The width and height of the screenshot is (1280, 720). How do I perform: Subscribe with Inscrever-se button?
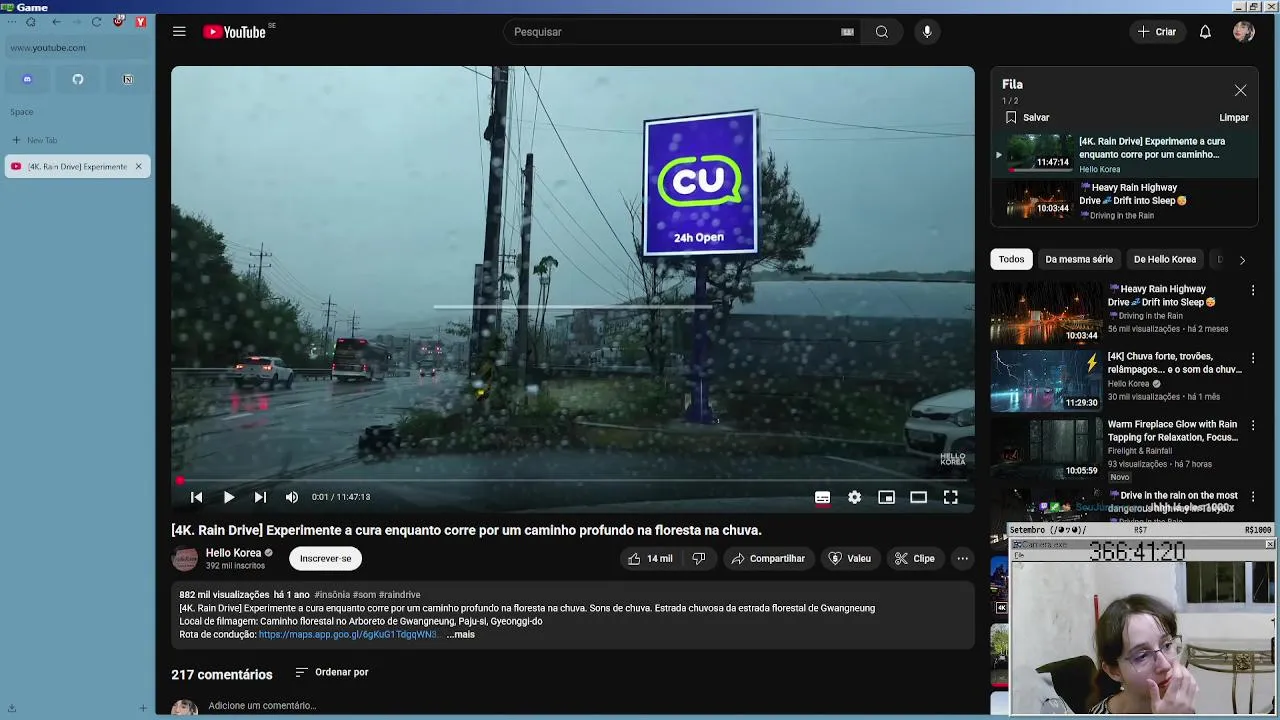click(x=326, y=559)
